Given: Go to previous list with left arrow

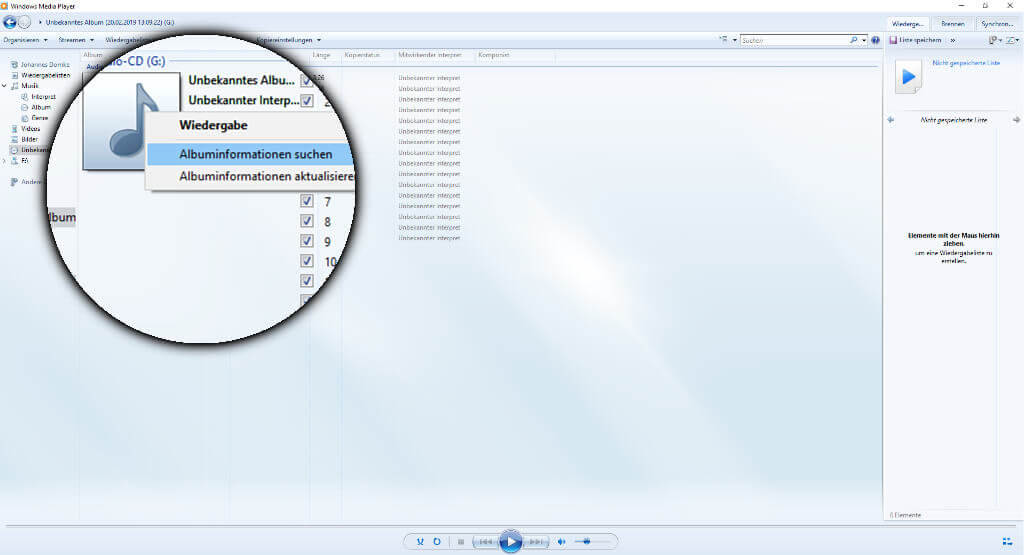Looking at the screenshot, I should pyautogui.click(x=891, y=120).
